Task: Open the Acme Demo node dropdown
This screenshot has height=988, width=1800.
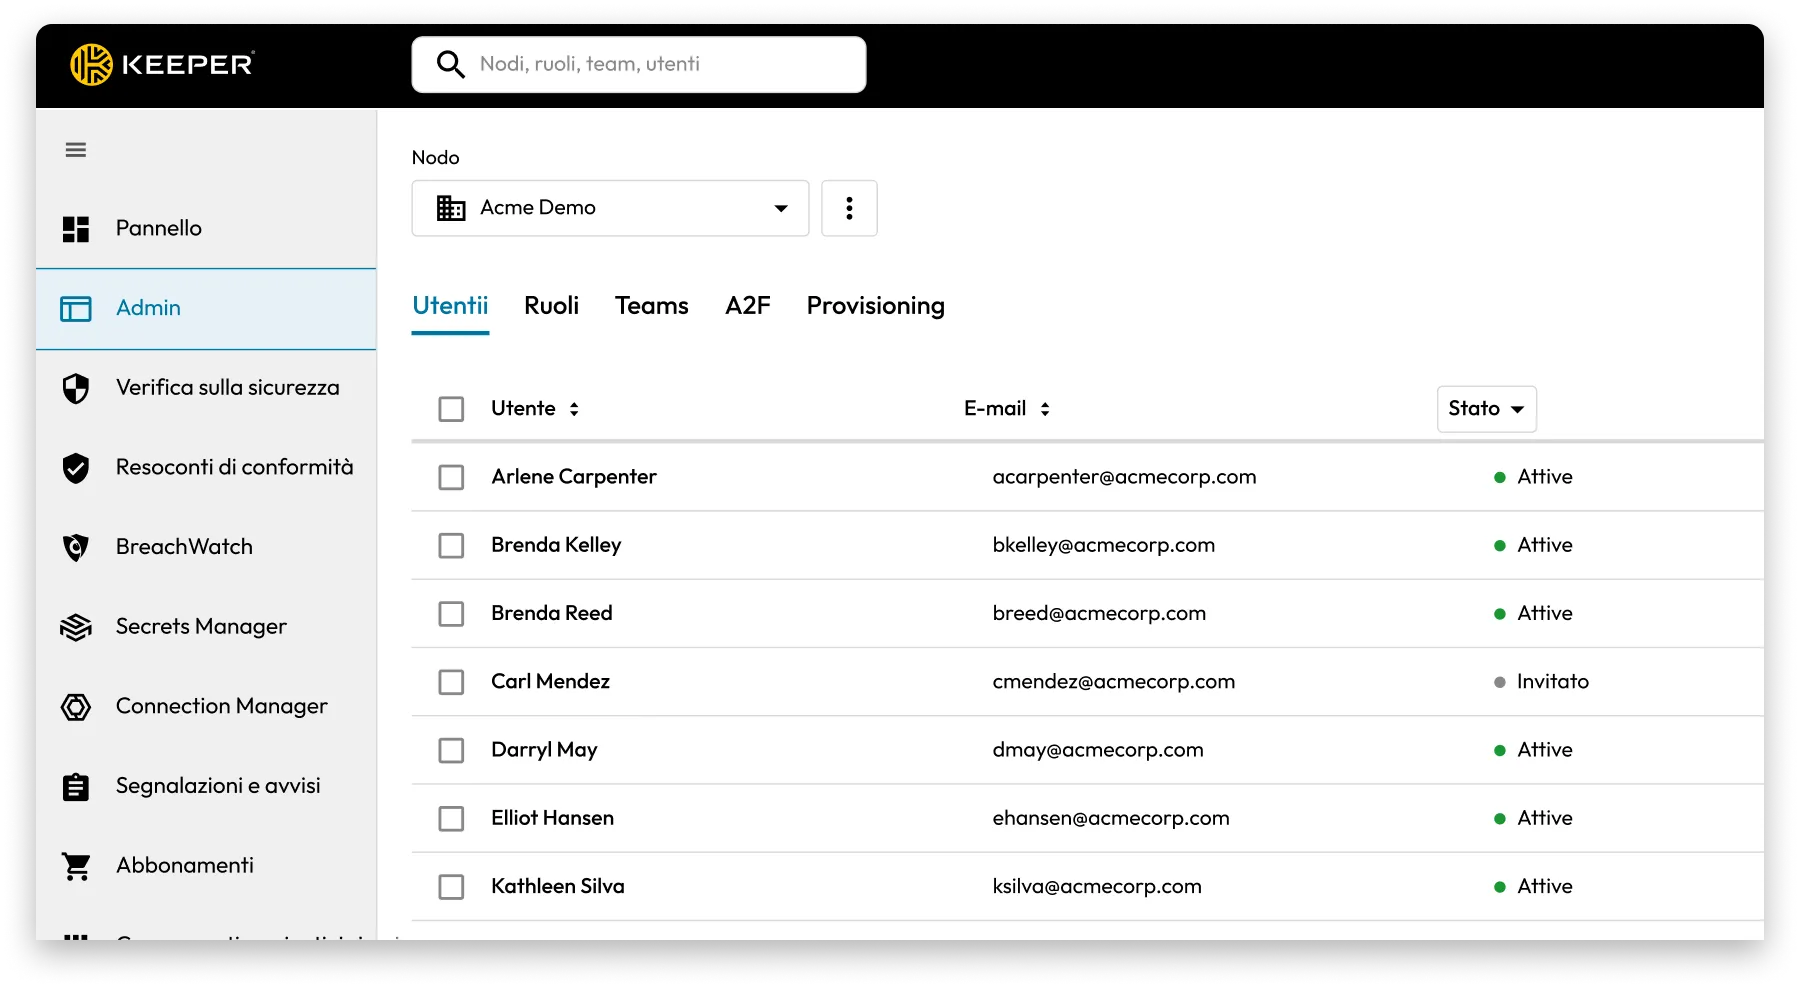Action: point(610,208)
